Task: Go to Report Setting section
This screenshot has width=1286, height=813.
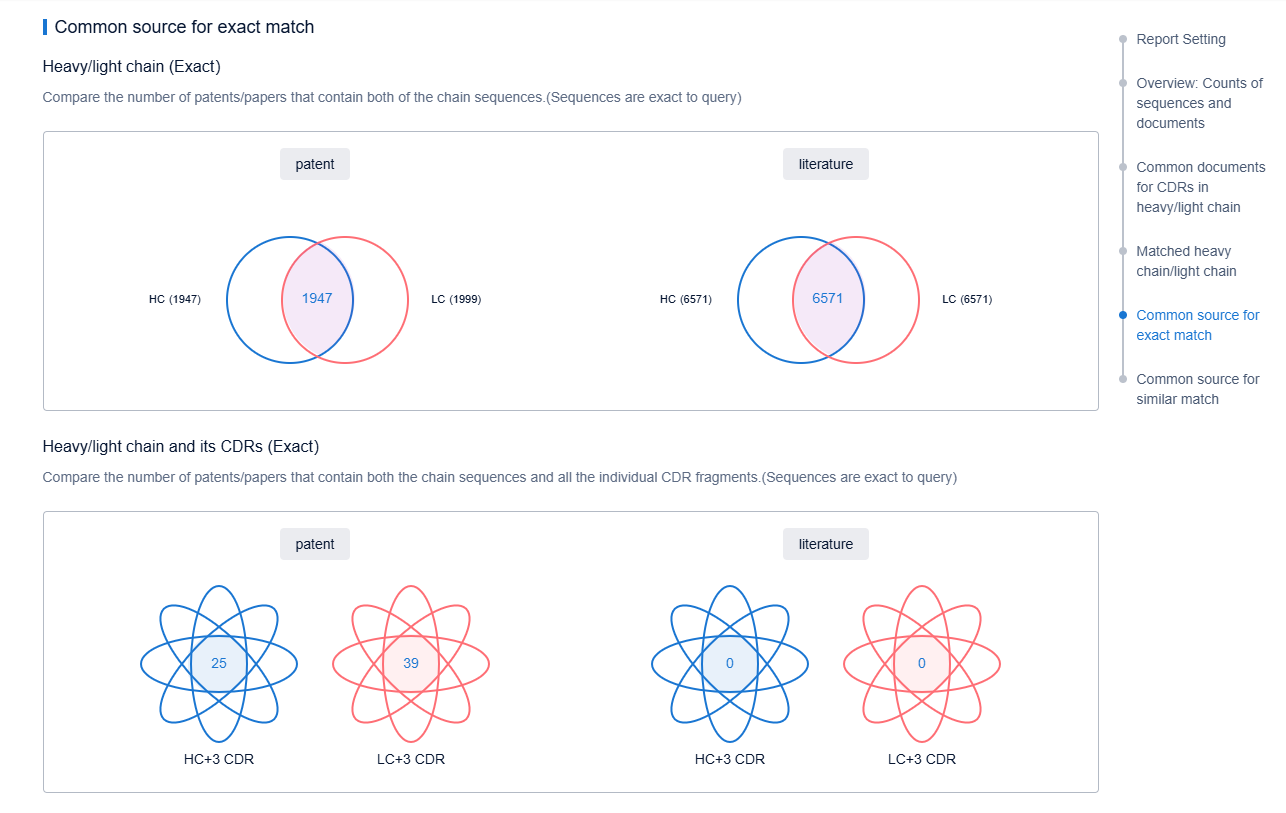Action: [1180, 39]
